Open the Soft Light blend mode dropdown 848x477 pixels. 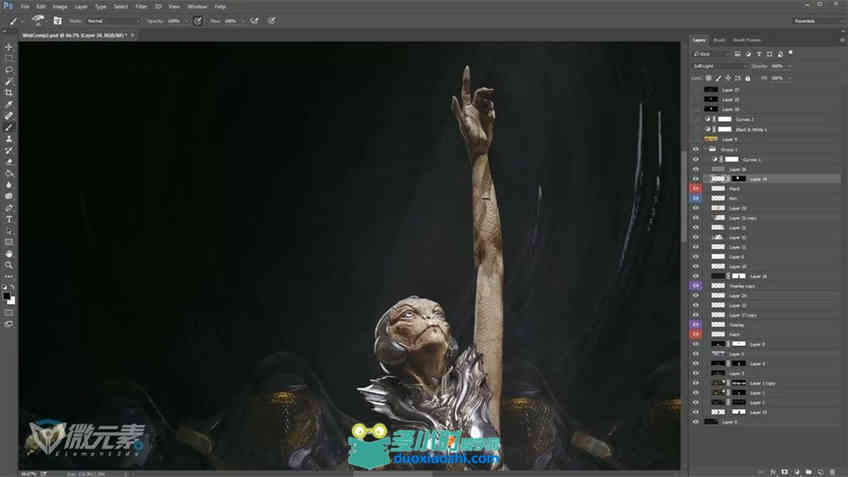720,66
